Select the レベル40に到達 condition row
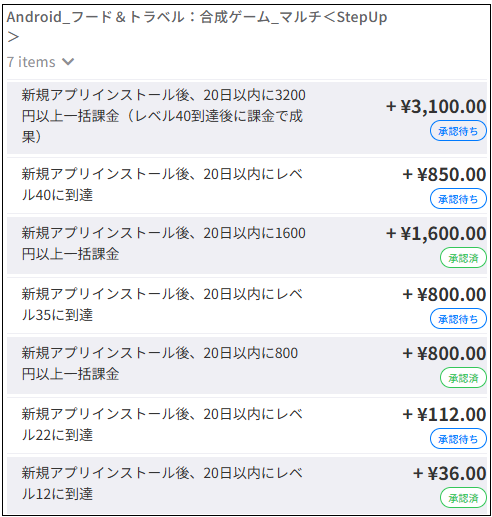This screenshot has height=517, width=492. click(x=247, y=185)
